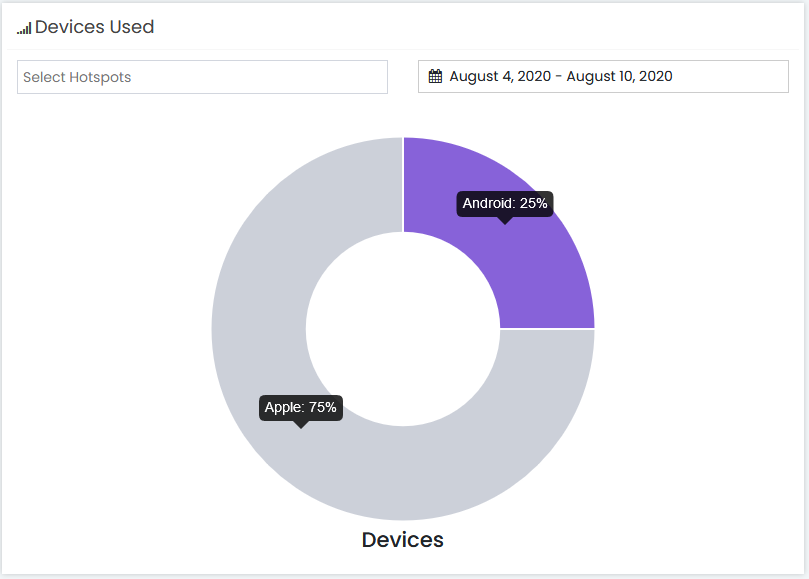Click the arrow pointer under Android tooltip
This screenshot has width=809, height=579.
point(505,220)
